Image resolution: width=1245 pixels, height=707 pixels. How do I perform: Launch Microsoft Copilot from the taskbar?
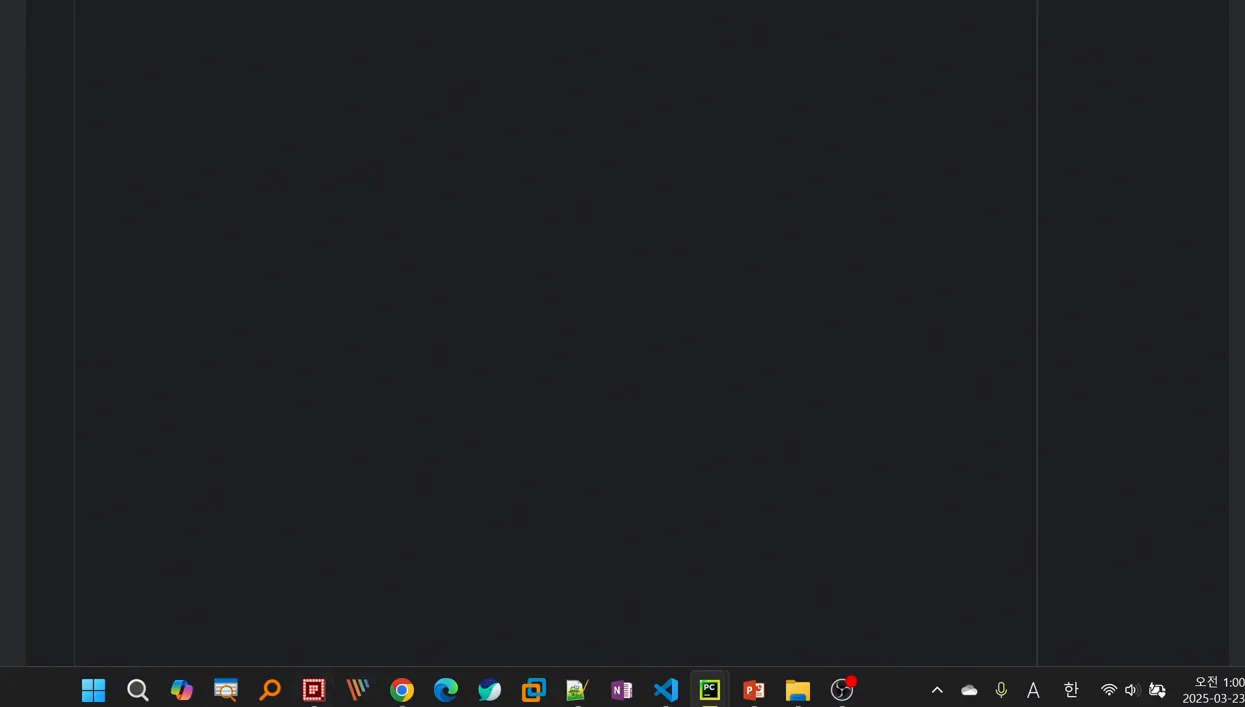point(182,690)
